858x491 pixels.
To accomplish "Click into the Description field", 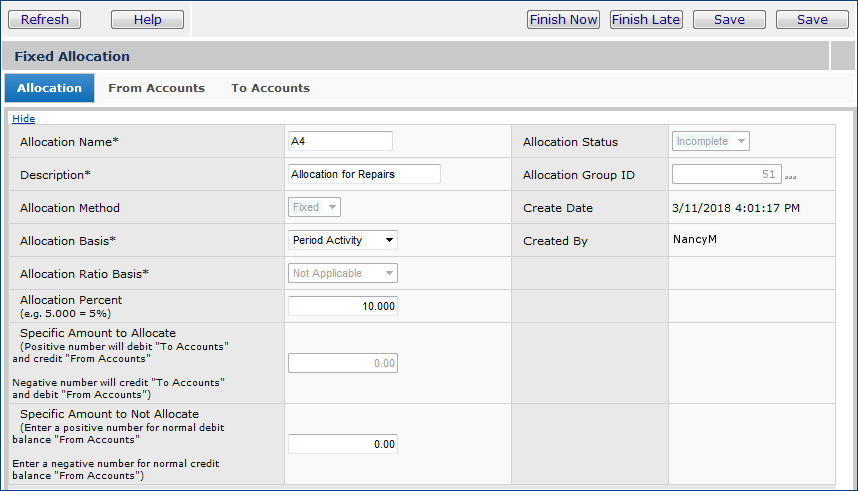I will [x=364, y=174].
